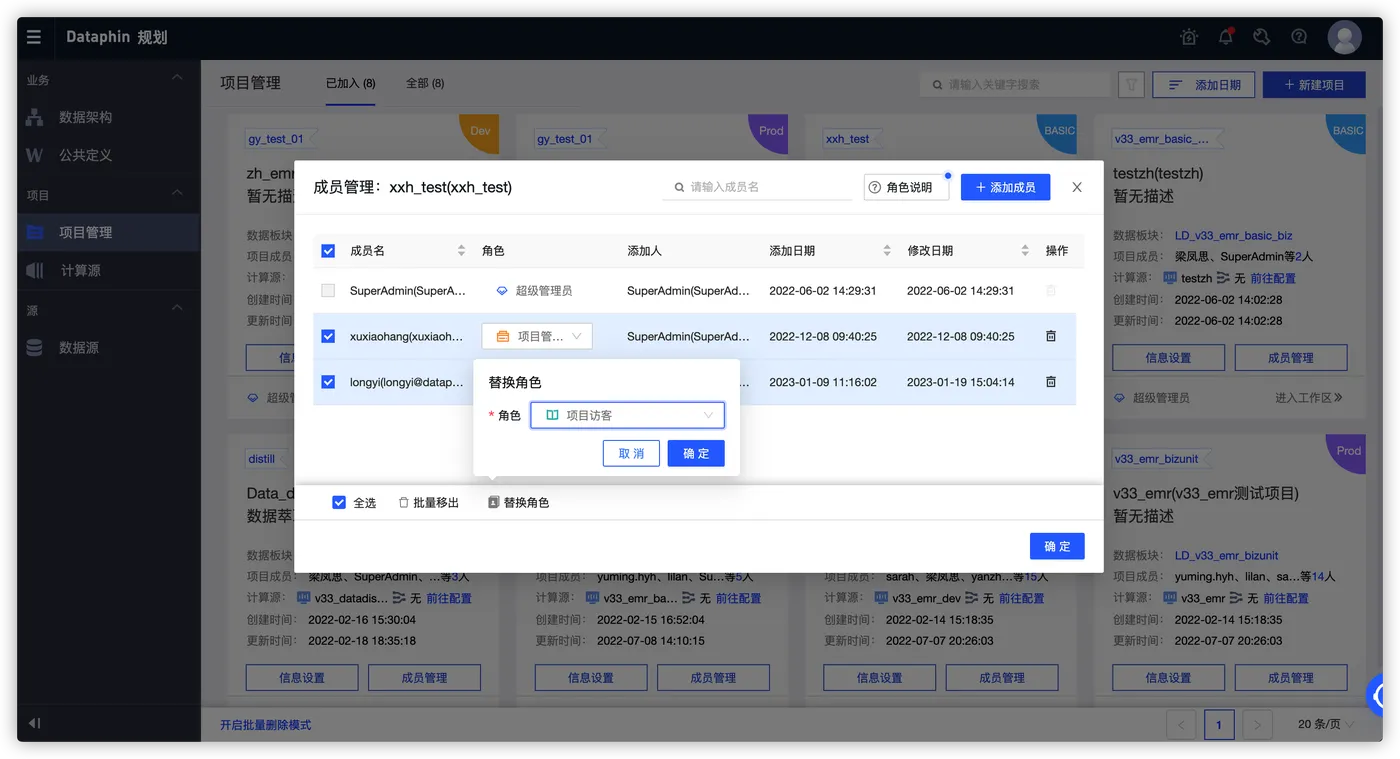Close the 成员管理 dialog
This screenshot has width=1400, height=759.
(x=1077, y=187)
